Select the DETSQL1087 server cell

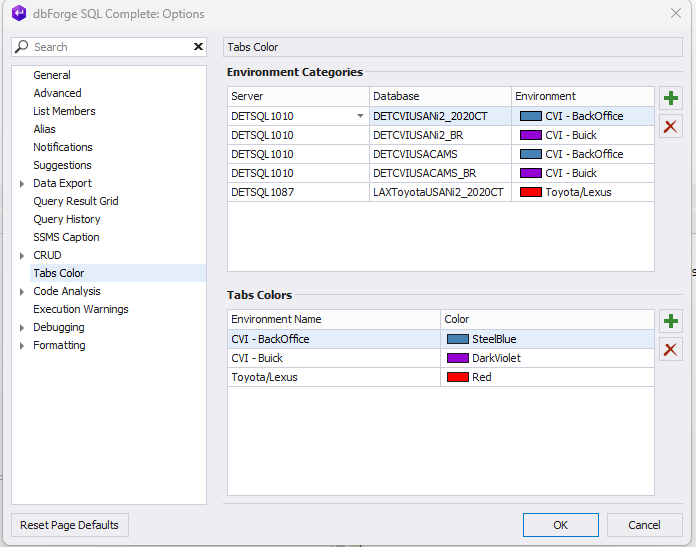click(298, 192)
